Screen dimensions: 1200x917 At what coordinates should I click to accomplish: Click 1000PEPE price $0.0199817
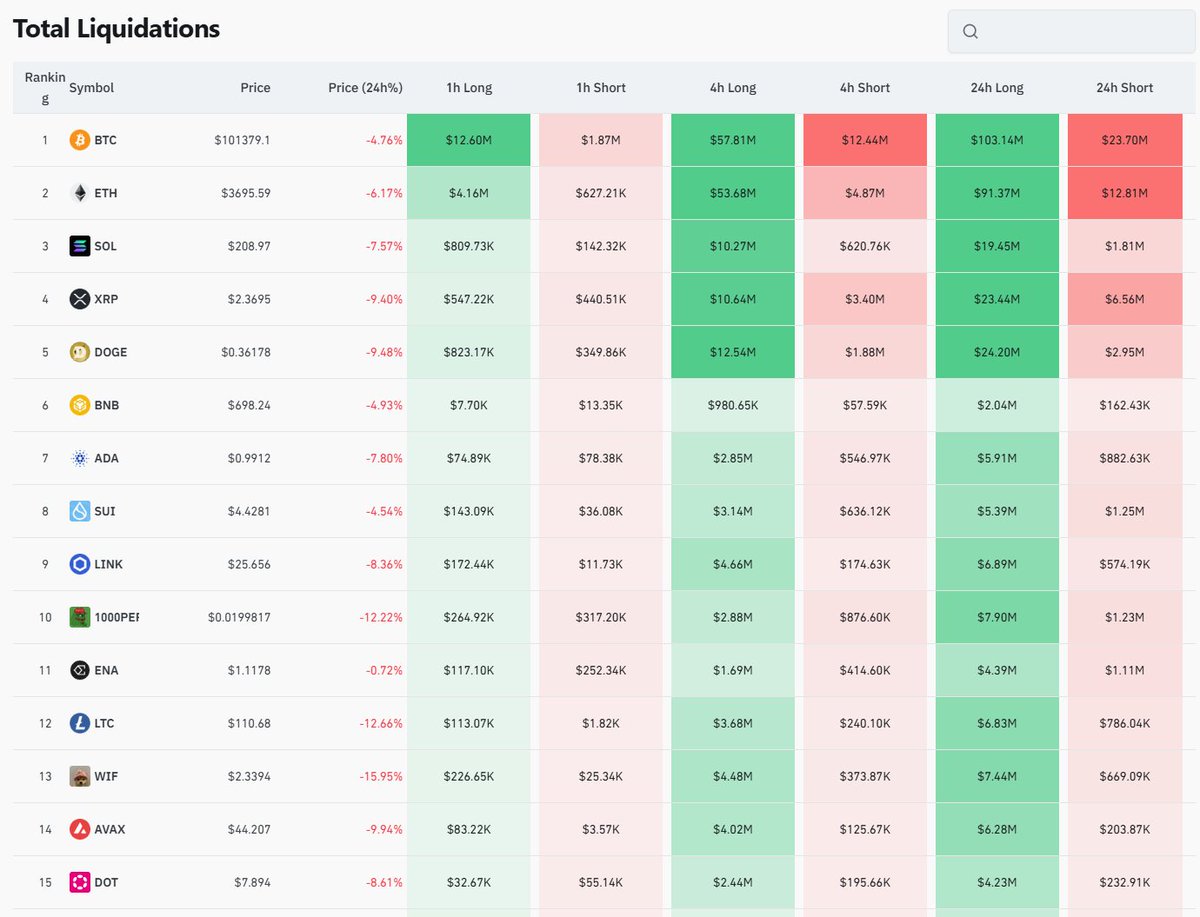(x=239, y=617)
